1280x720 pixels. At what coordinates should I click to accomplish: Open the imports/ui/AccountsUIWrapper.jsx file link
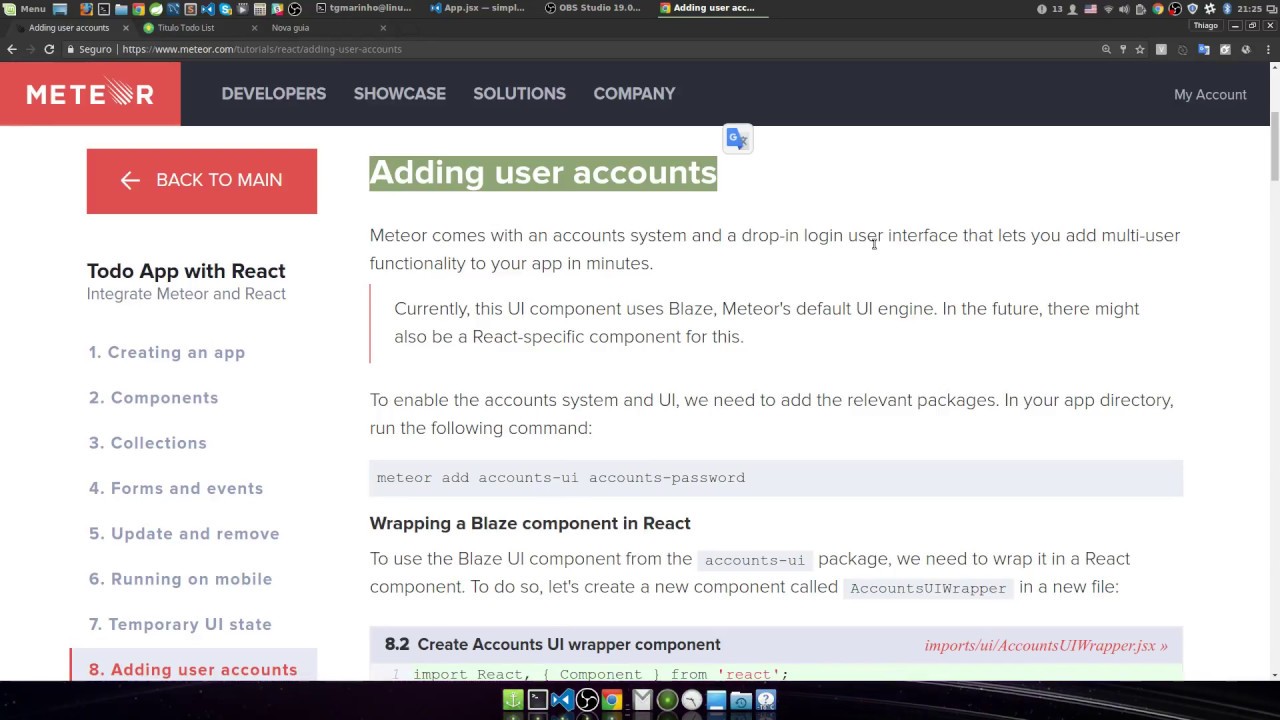coord(1046,646)
